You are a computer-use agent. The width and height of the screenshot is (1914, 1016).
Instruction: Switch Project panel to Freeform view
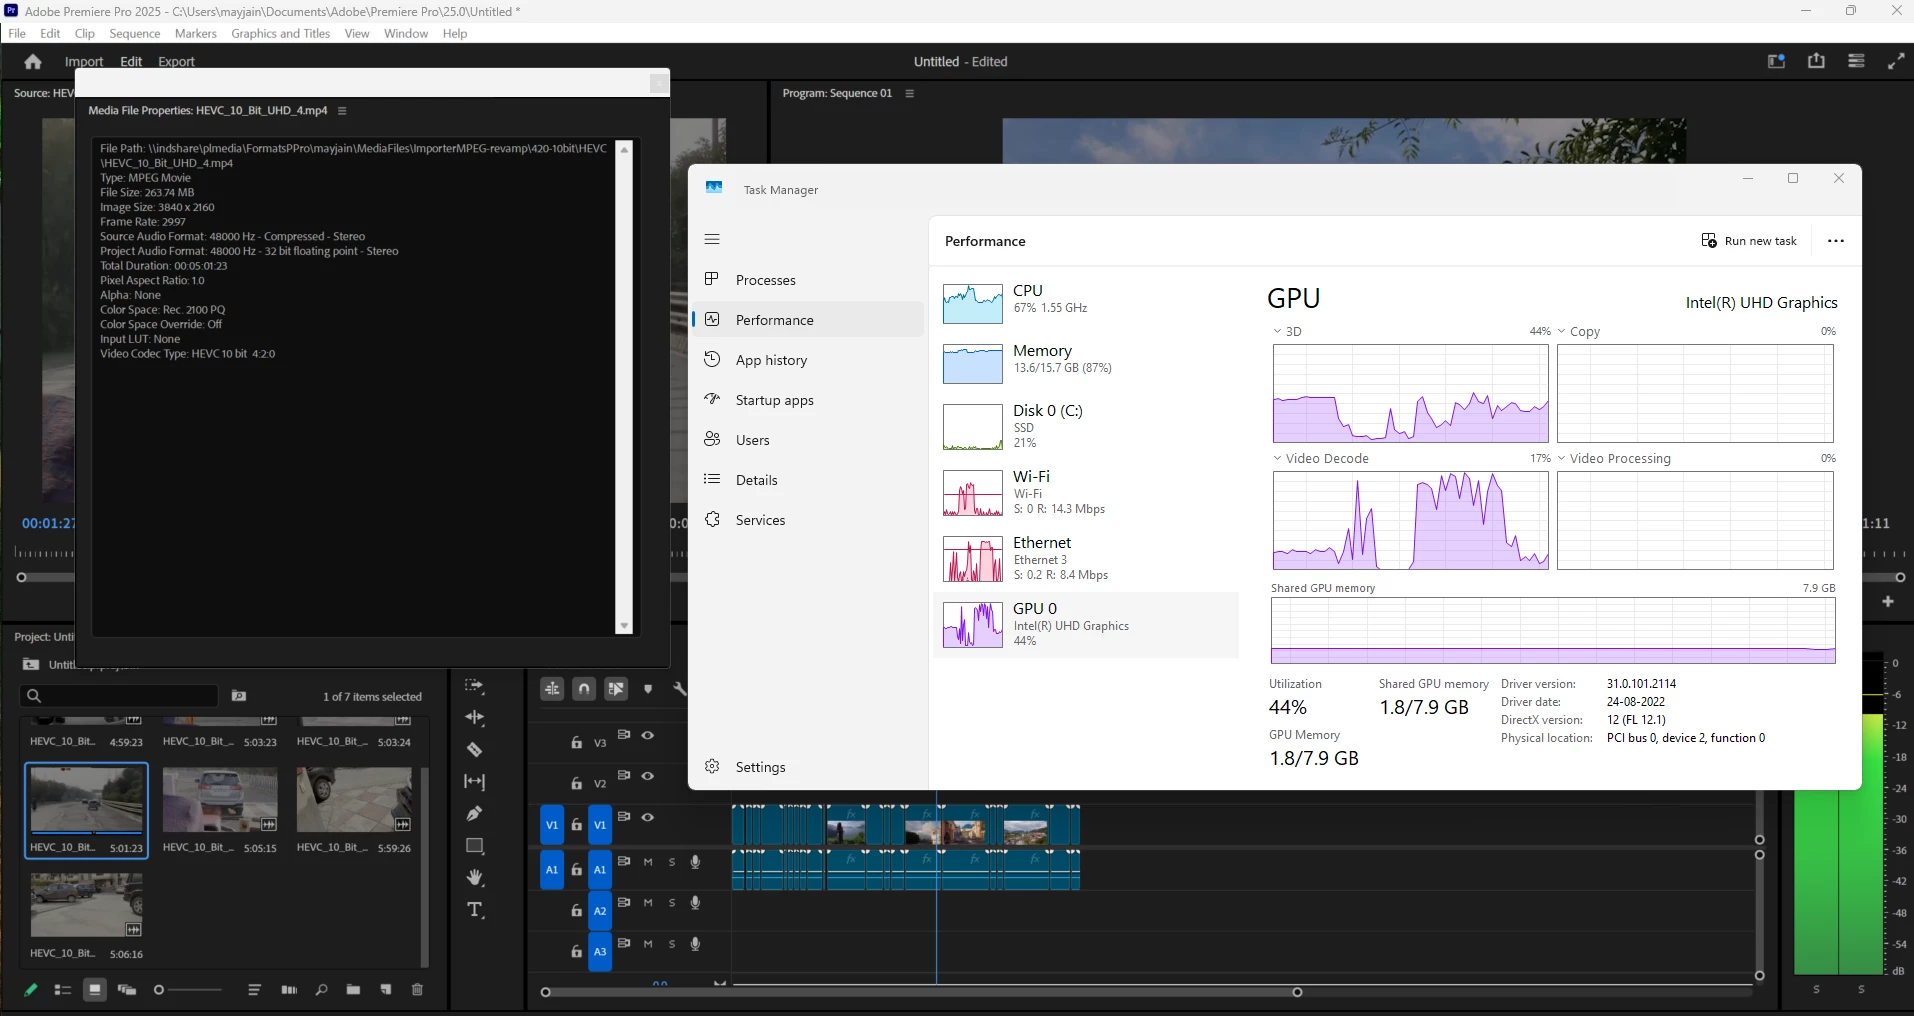[x=127, y=990]
